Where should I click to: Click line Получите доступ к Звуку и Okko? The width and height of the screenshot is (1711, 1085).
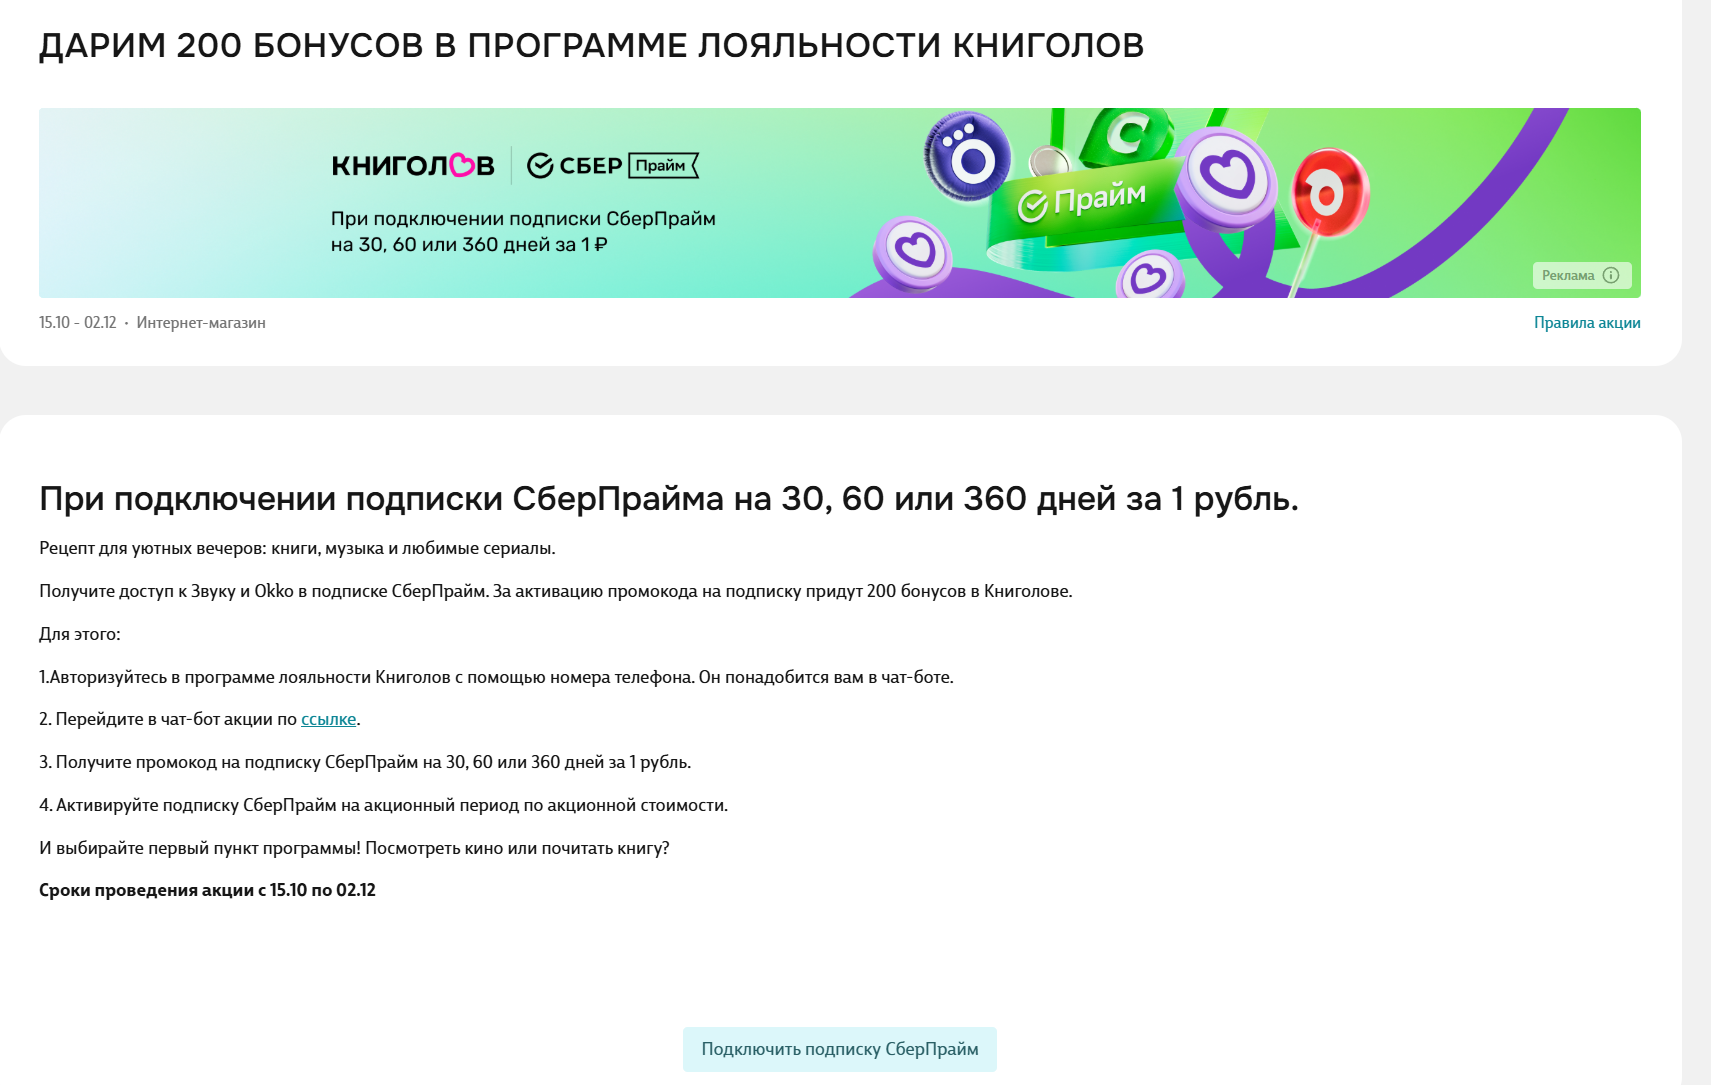[555, 591]
